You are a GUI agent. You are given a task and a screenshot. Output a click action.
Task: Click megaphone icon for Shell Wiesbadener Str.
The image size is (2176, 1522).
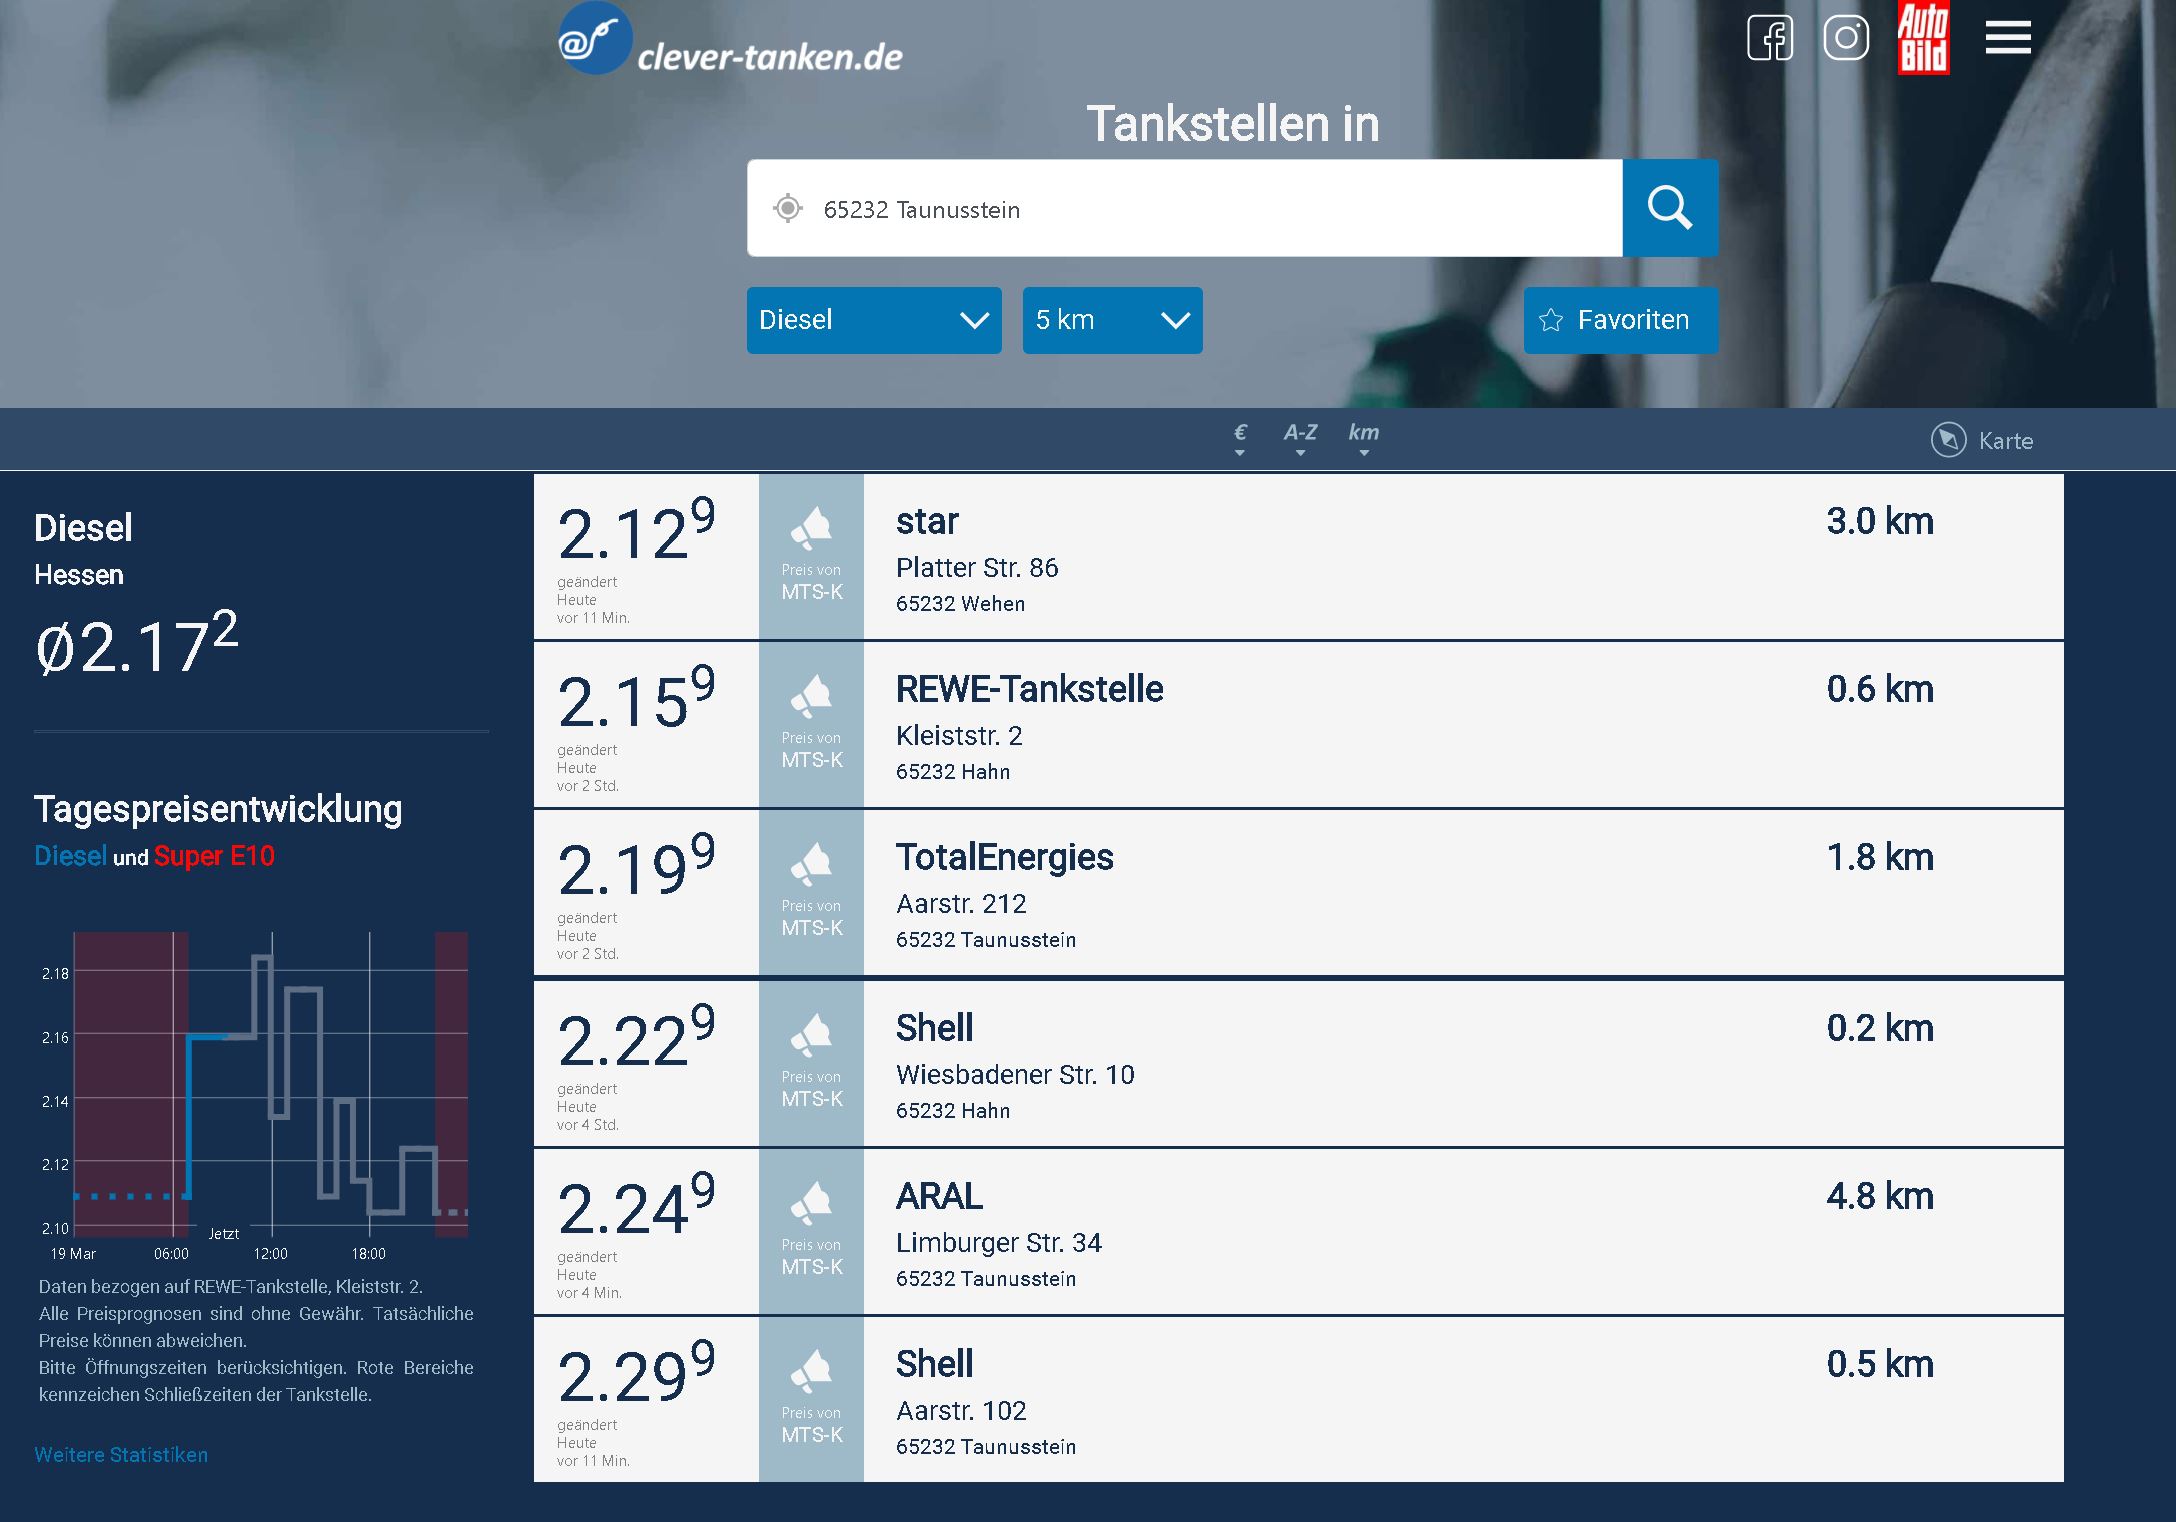point(811,1035)
